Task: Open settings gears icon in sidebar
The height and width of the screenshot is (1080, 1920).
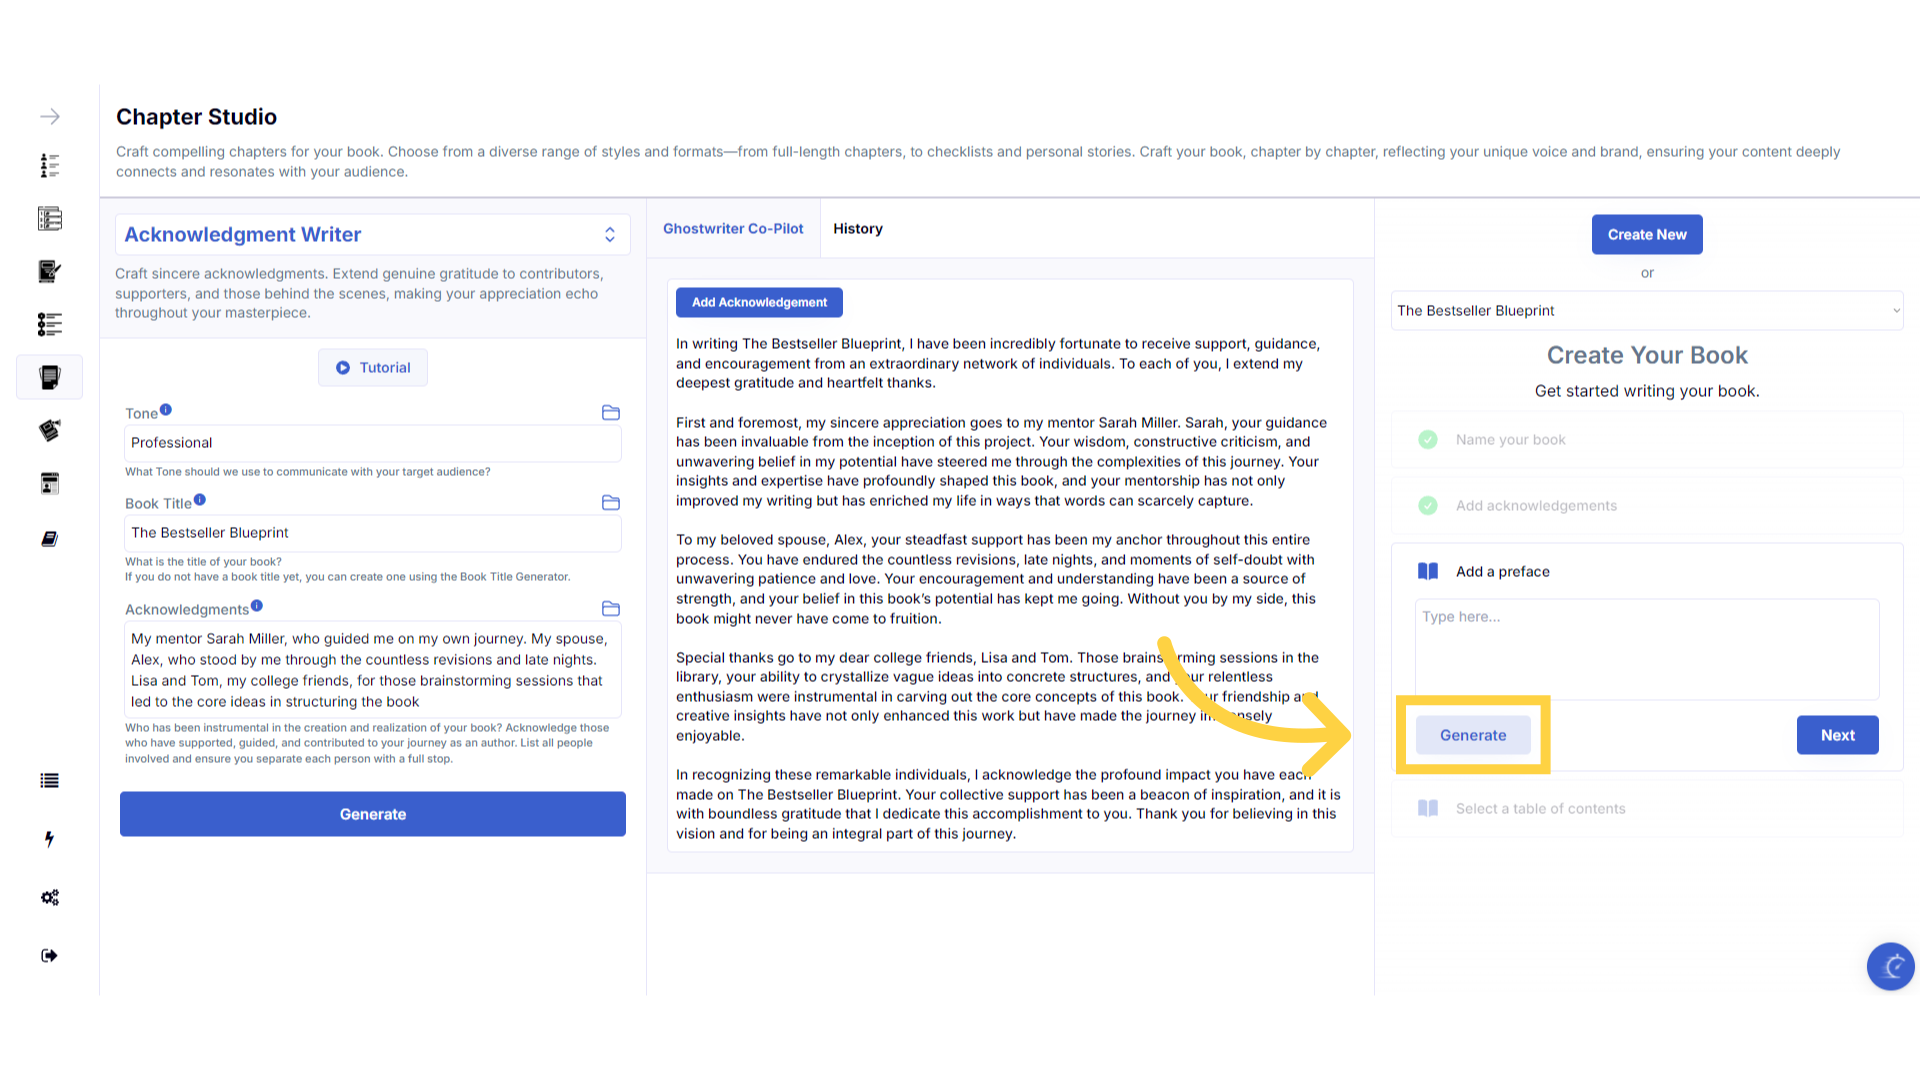Action: tap(49, 897)
